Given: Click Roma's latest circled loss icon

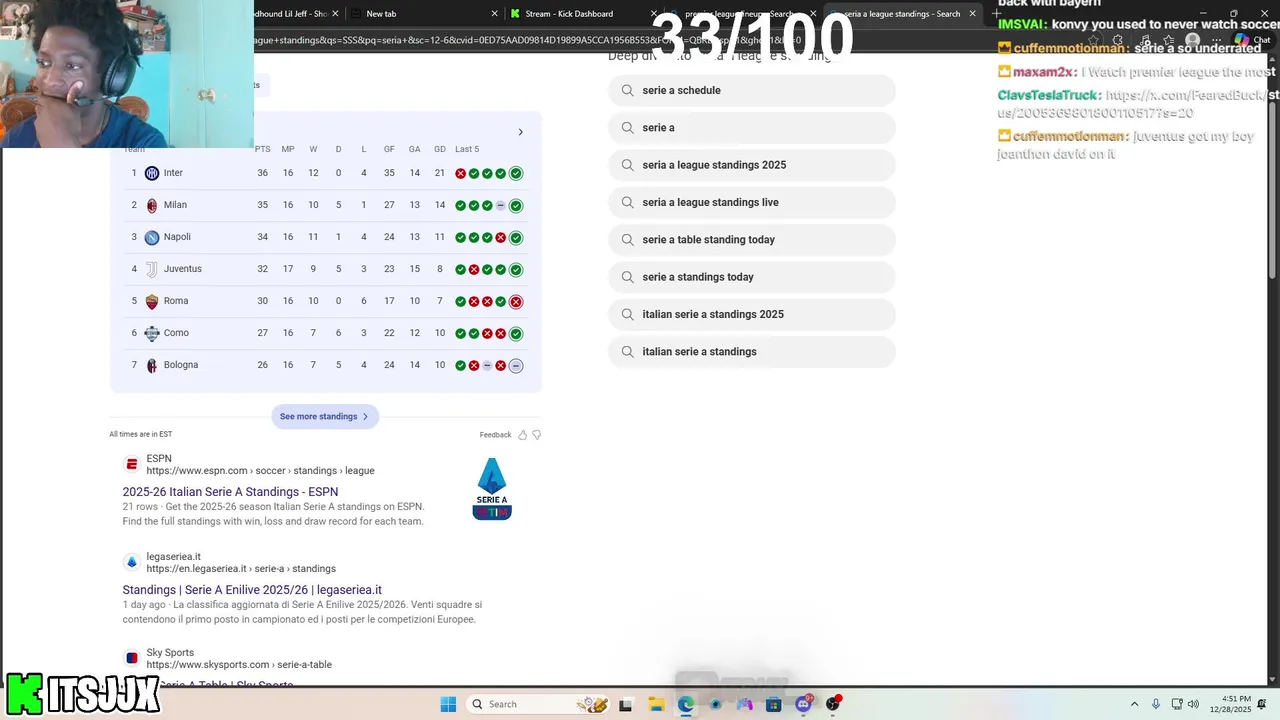Looking at the screenshot, I should click(516, 302).
